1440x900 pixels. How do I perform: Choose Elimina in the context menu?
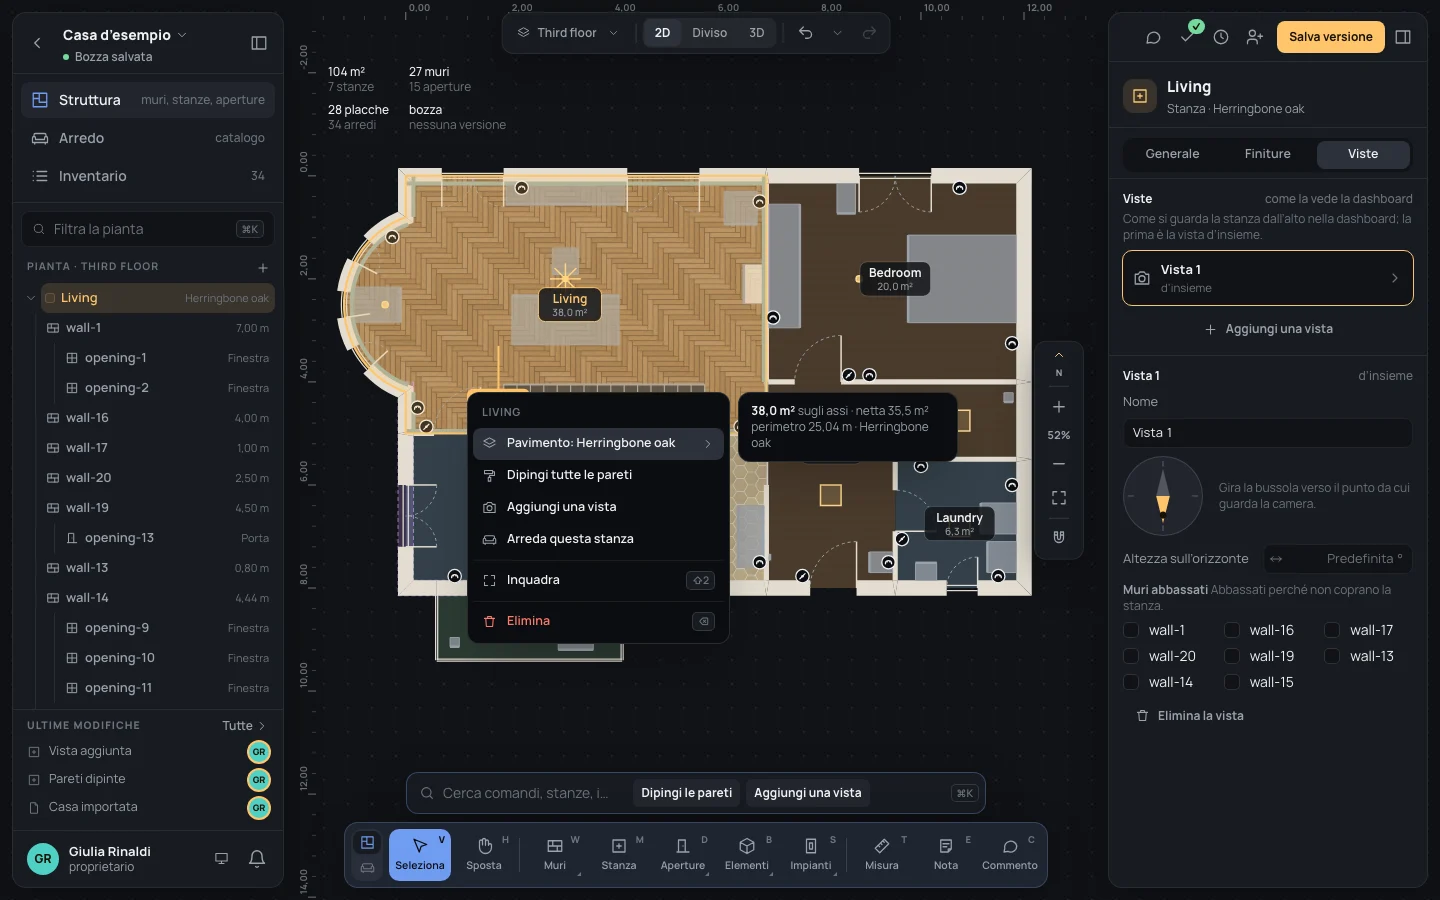[599, 621]
